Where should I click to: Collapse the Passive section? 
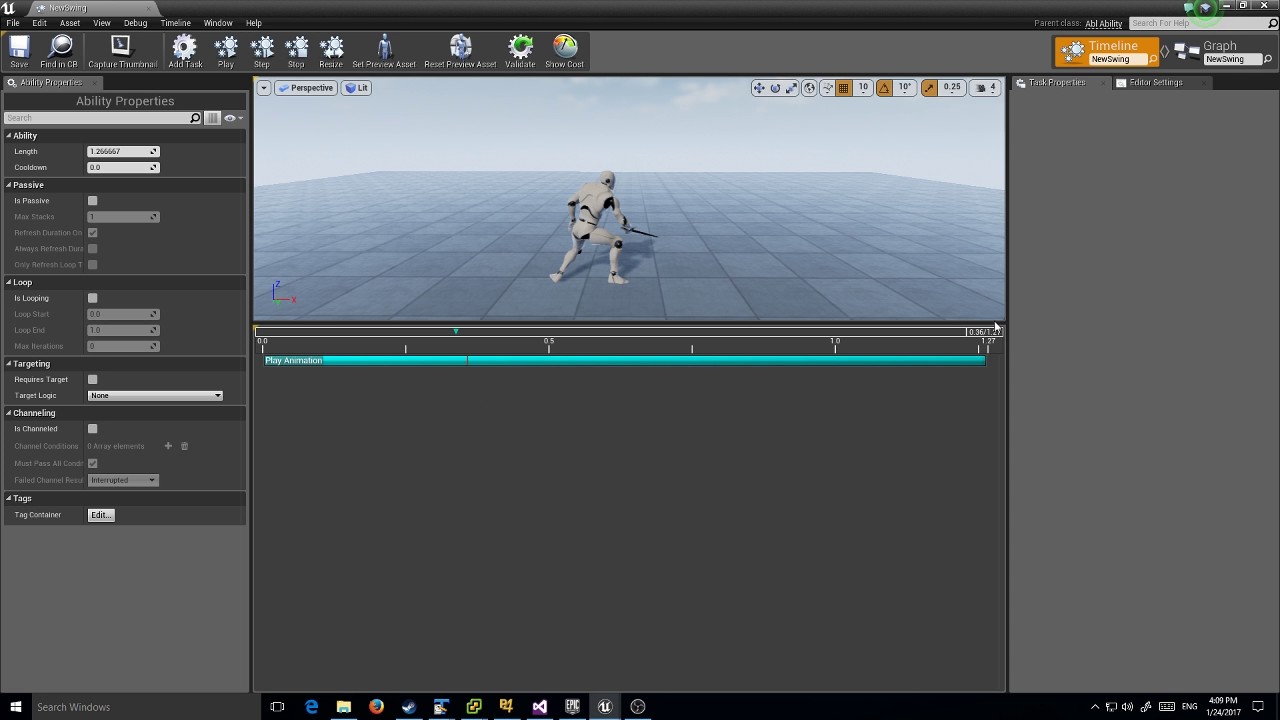pyautogui.click(x=9, y=185)
